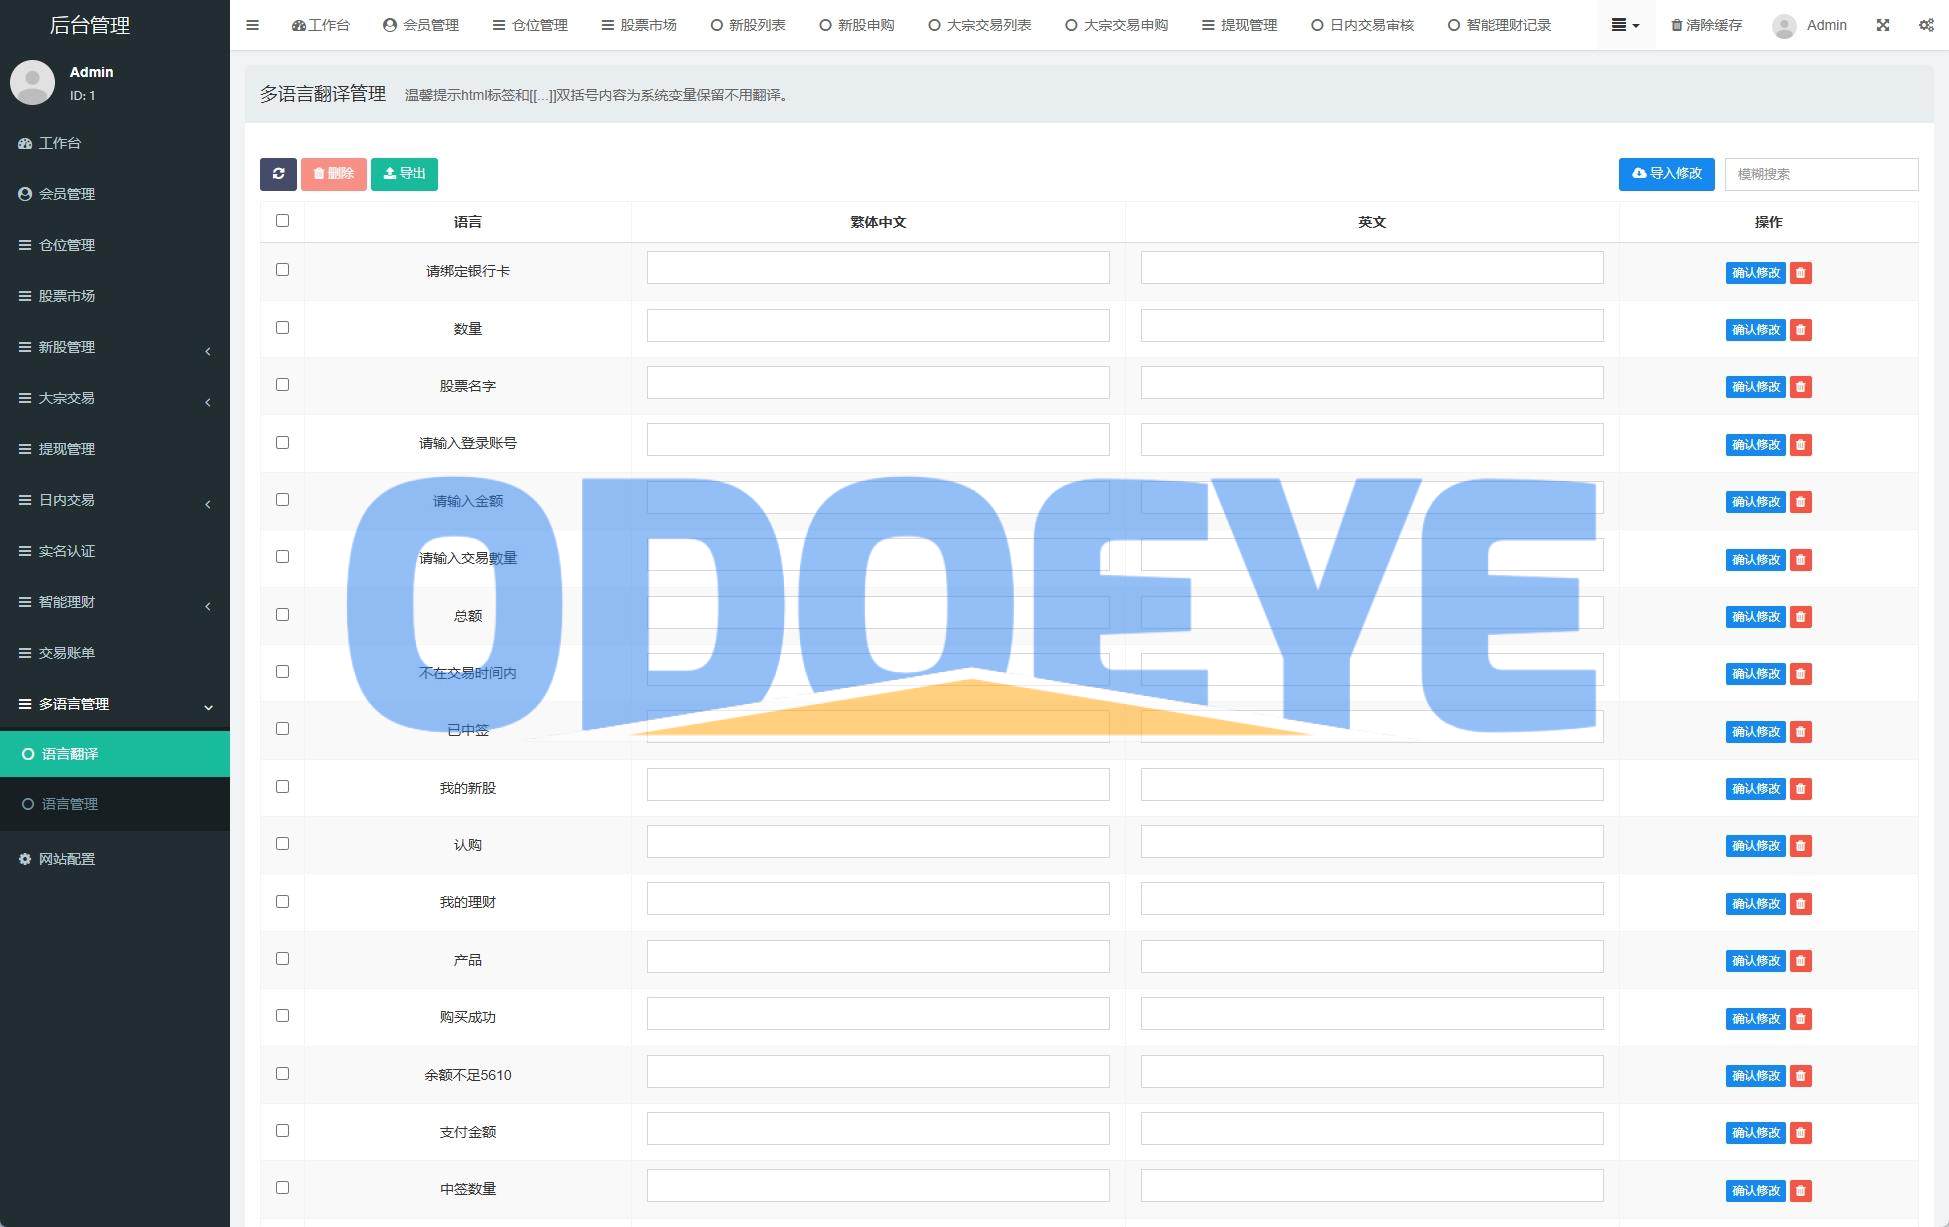Click trash icon for 不在交易时间内 row

tap(1801, 674)
